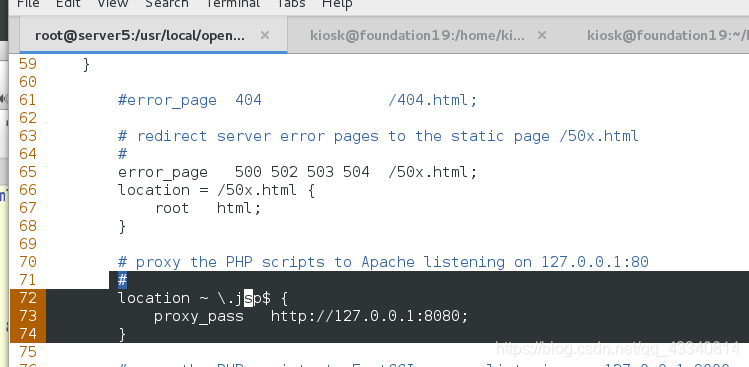Click line number 75
The width and height of the screenshot is (749, 367).
point(28,352)
